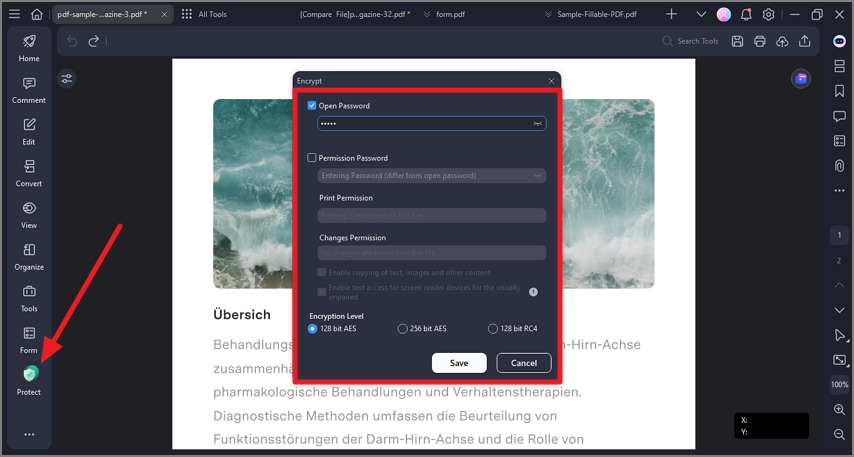Image resolution: width=854 pixels, height=457 pixels.
Task: Redo the last action
Action: pyautogui.click(x=94, y=41)
